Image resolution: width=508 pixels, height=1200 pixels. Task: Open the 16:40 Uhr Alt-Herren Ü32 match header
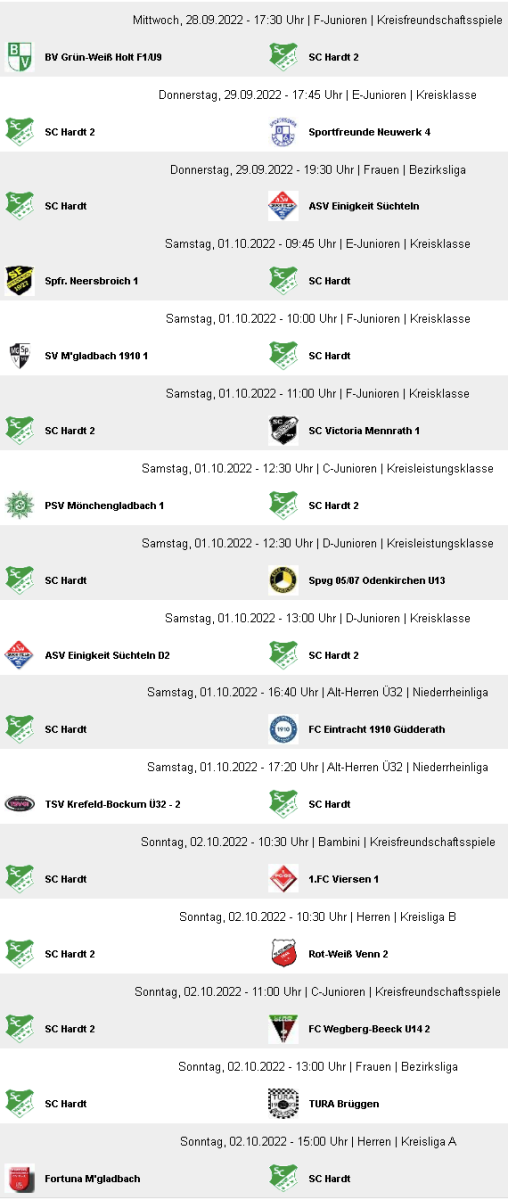pos(318,692)
